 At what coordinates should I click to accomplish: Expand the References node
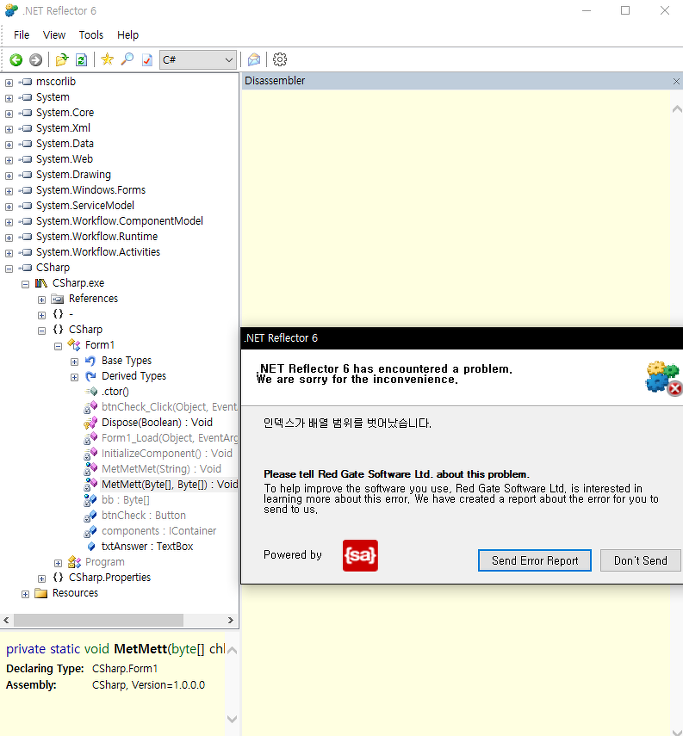pyautogui.click(x=42, y=299)
